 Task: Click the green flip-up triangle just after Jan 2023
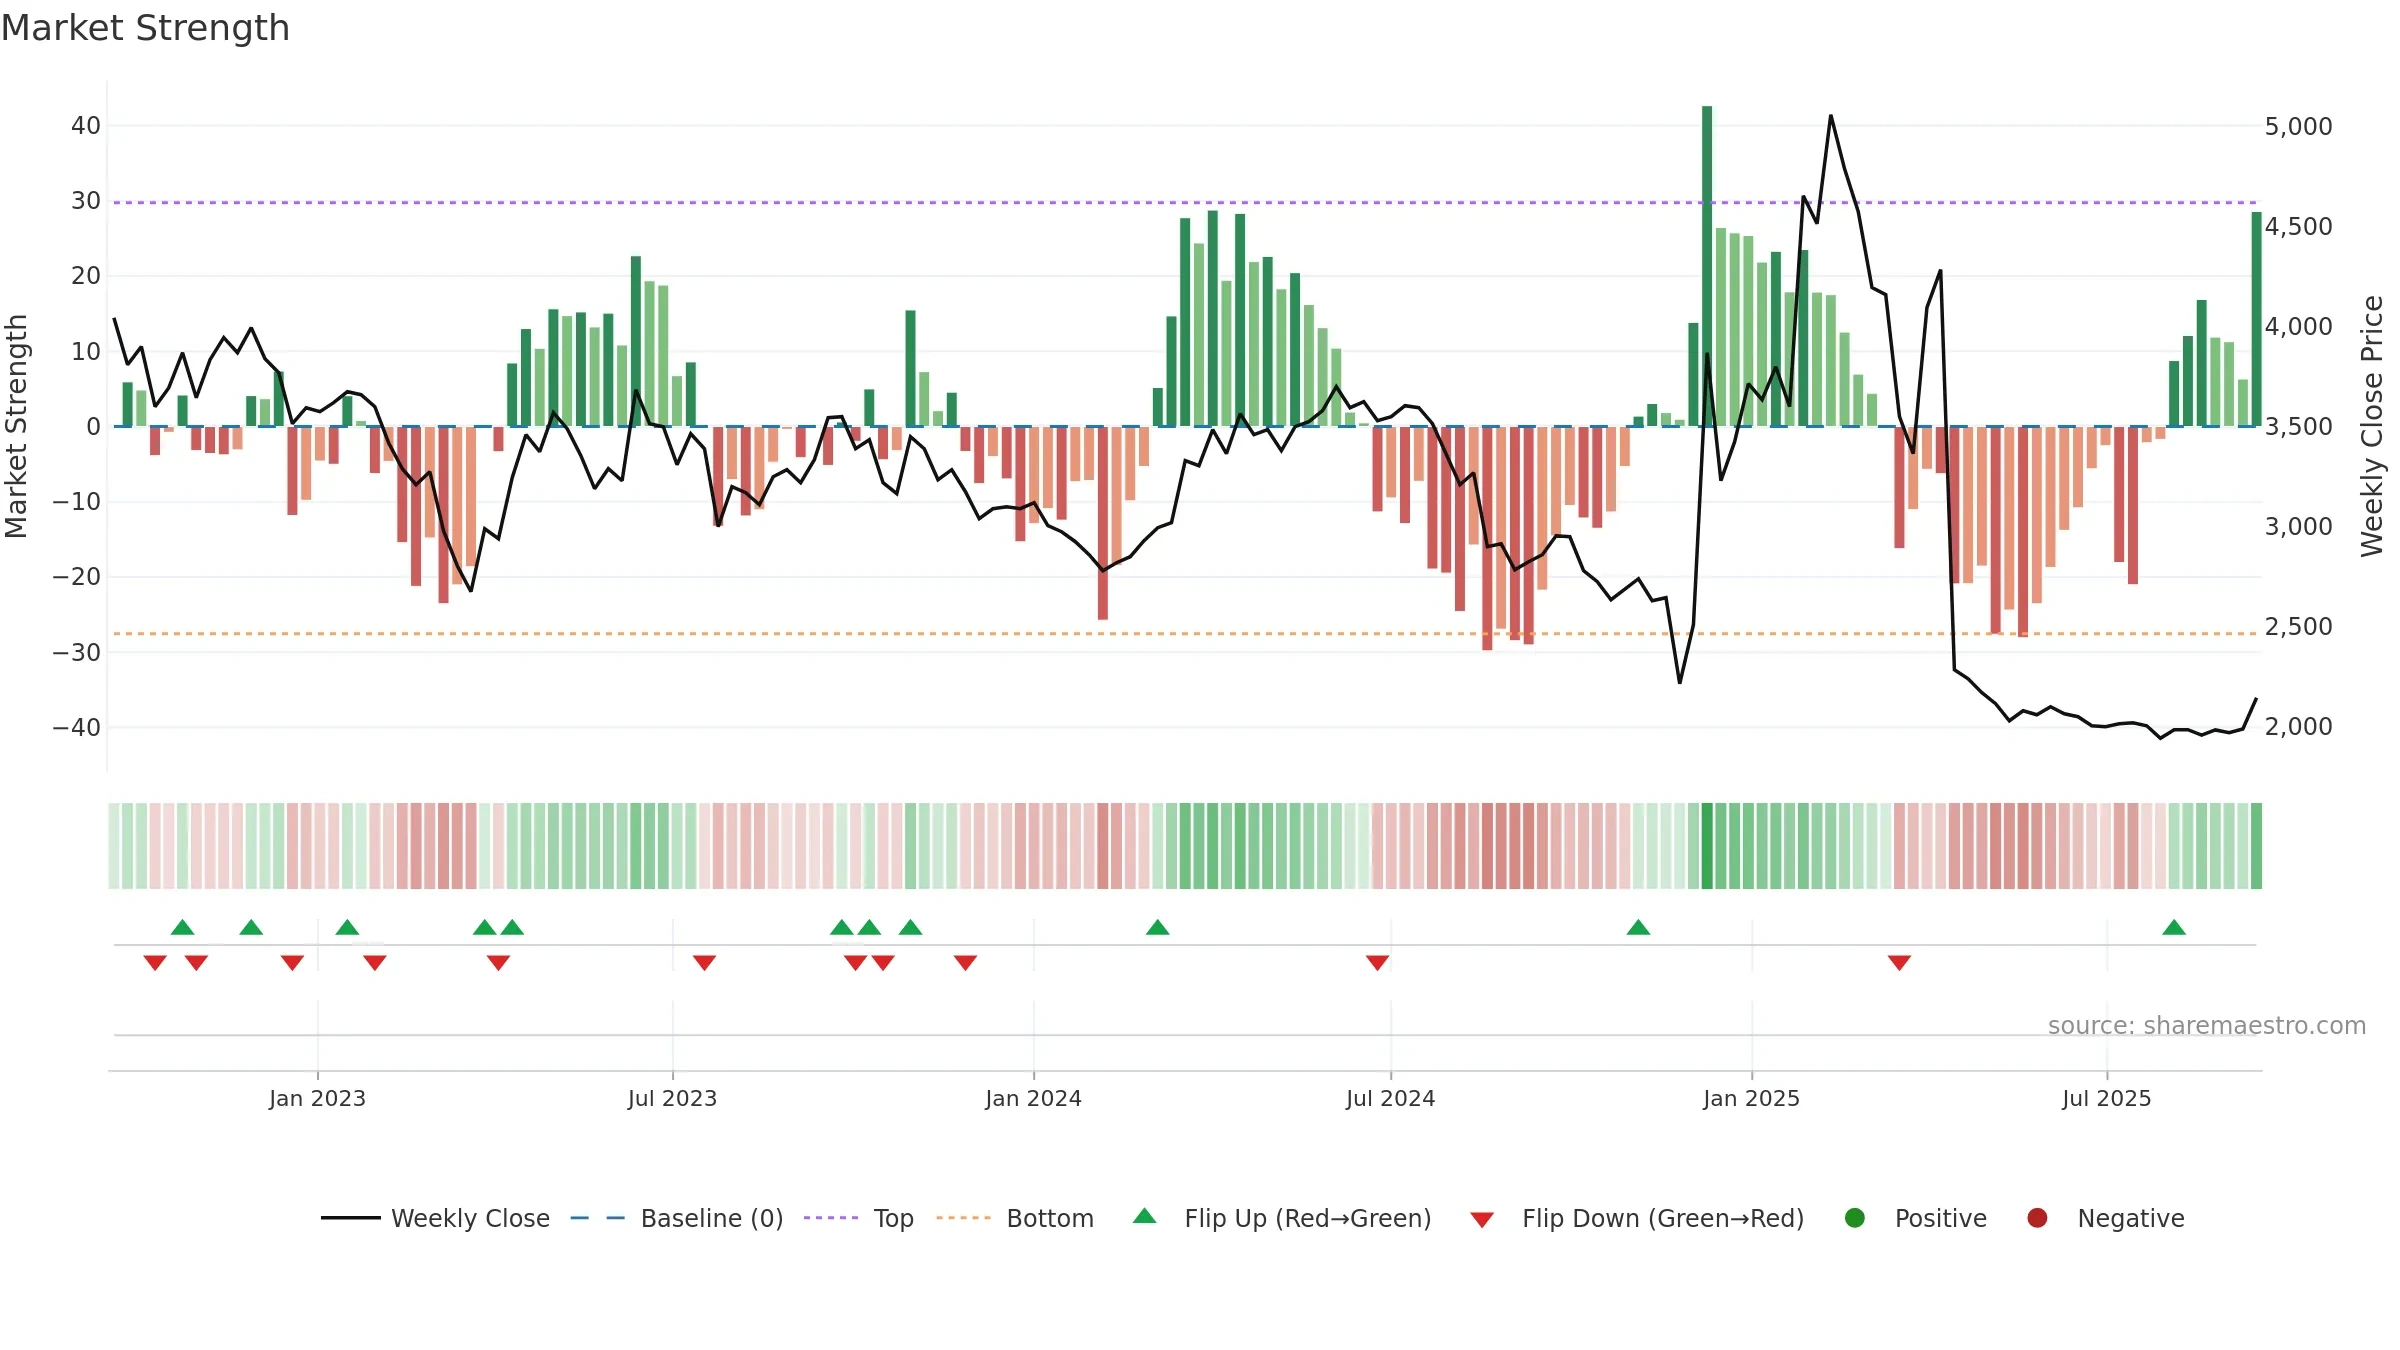coord(347,928)
